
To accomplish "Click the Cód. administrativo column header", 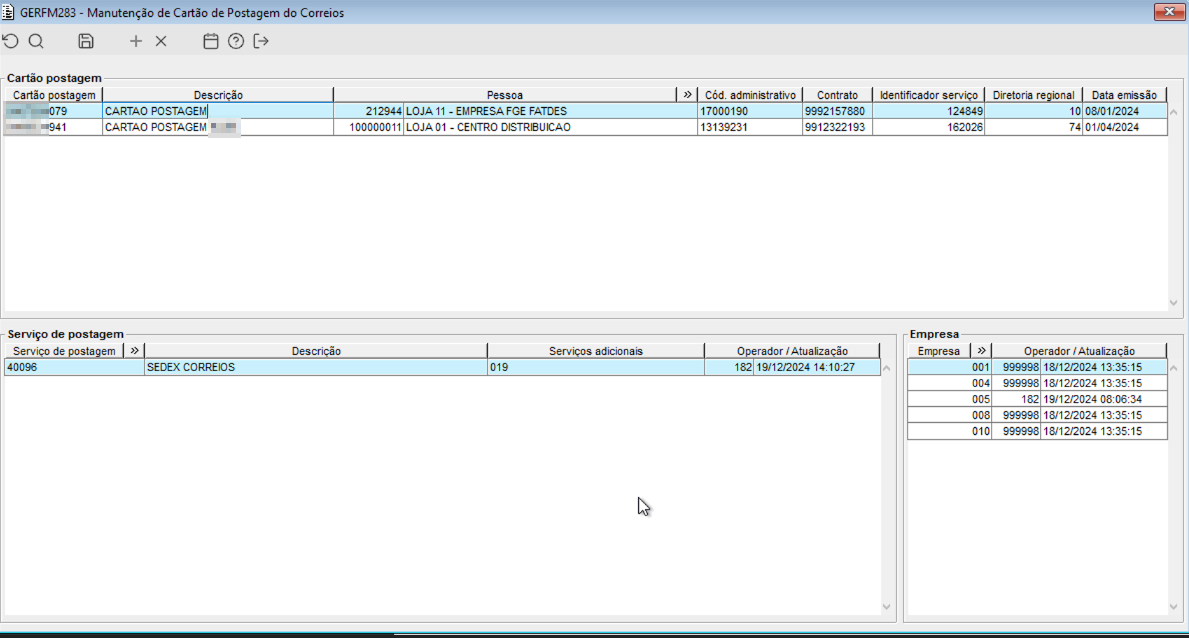I will [750, 95].
